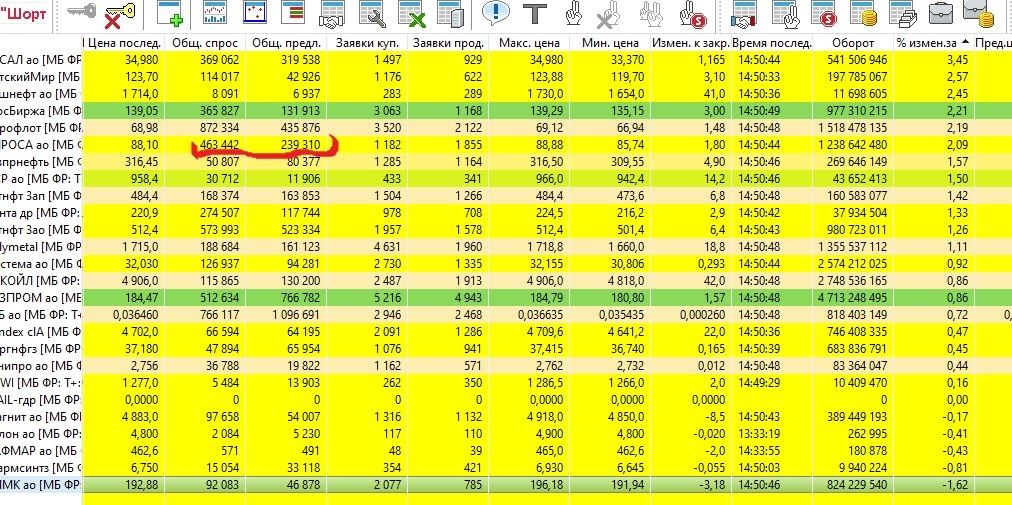Open the table with red stop sign icon
1012x505 pixels.
pyautogui.click(x=824, y=14)
